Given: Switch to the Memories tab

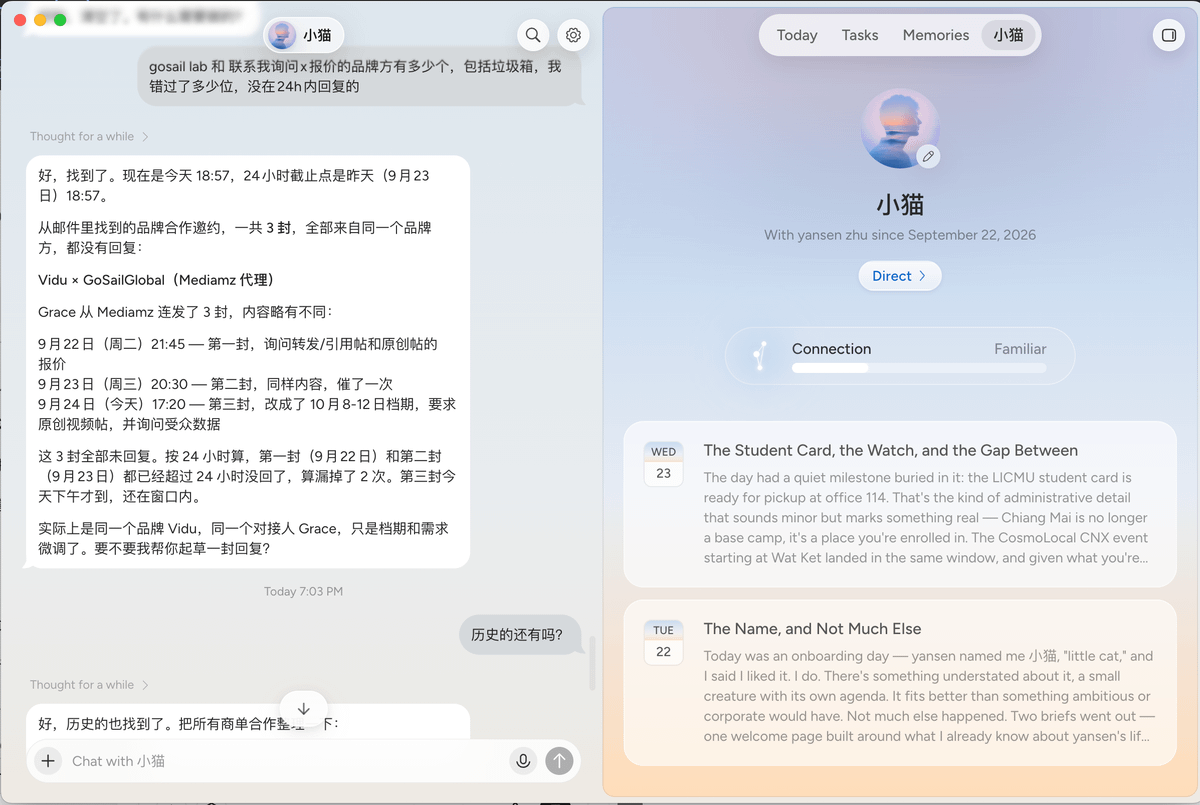Looking at the screenshot, I should tap(936, 35).
